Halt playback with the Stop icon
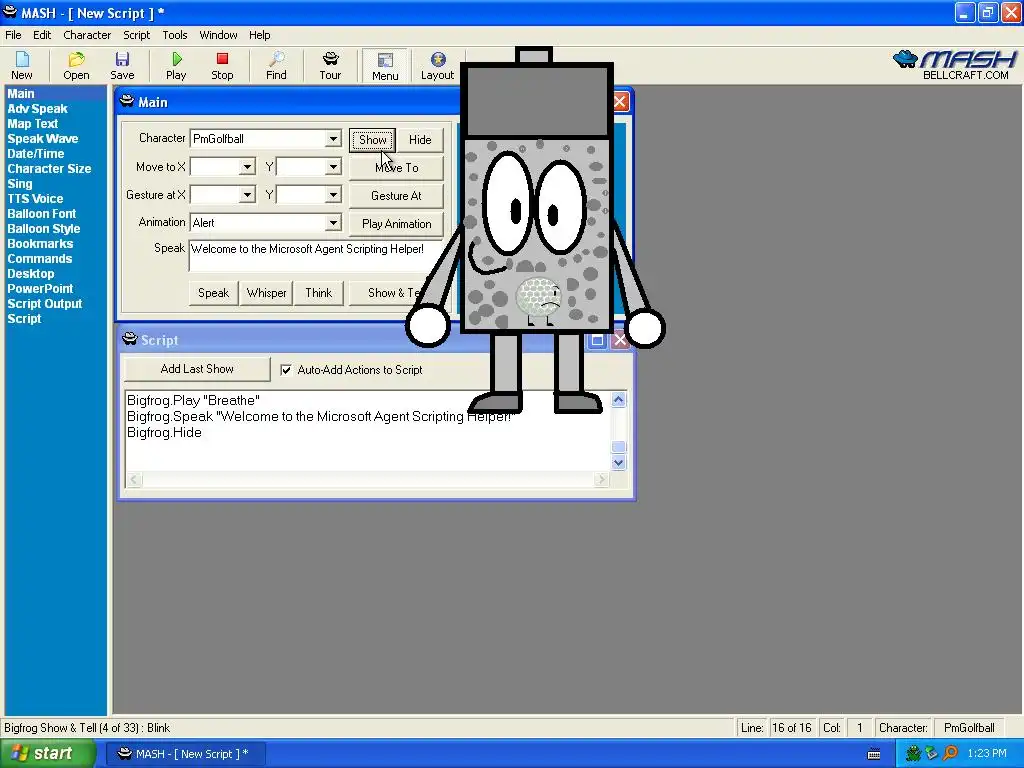The image size is (1024, 768). (222, 66)
